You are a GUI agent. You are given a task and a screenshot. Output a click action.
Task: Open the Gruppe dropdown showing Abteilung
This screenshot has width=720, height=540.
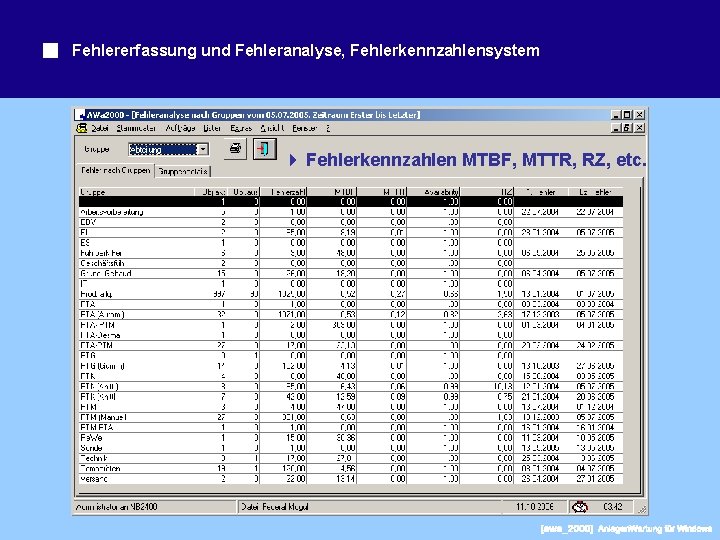[x=202, y=150]
